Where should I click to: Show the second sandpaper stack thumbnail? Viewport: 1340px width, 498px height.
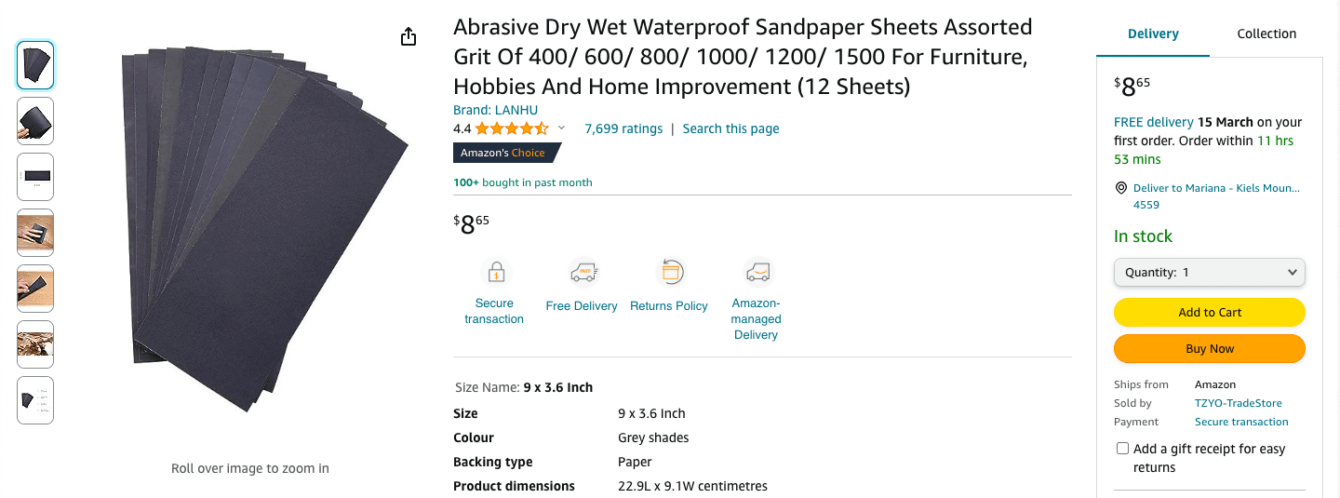(36, 121)
